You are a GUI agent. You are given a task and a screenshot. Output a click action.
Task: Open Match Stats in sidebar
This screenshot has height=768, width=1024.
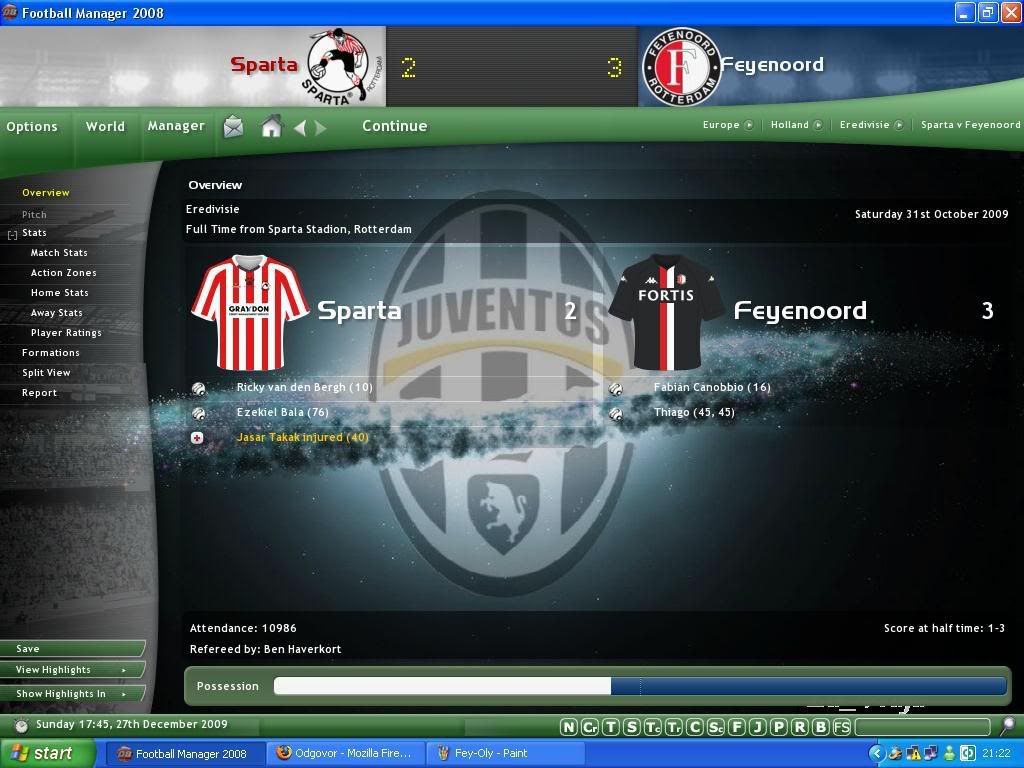[x=59, y=253]
